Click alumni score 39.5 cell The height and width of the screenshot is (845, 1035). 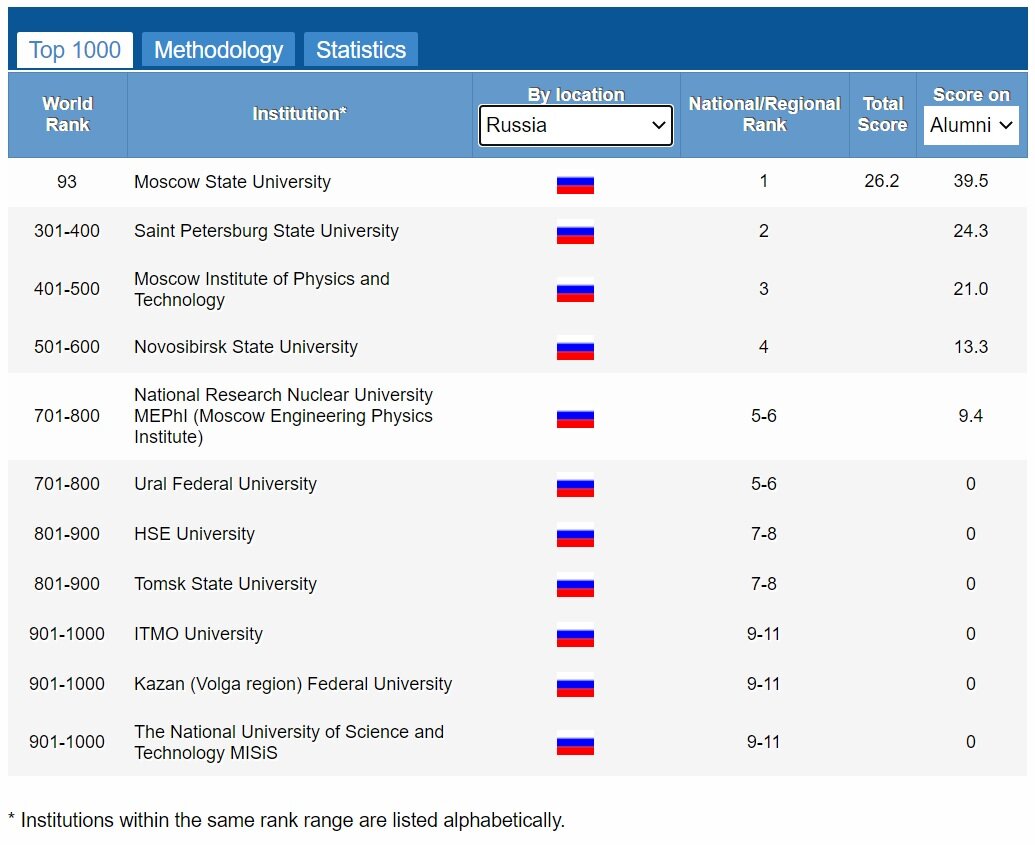click(x=970, y=181)
